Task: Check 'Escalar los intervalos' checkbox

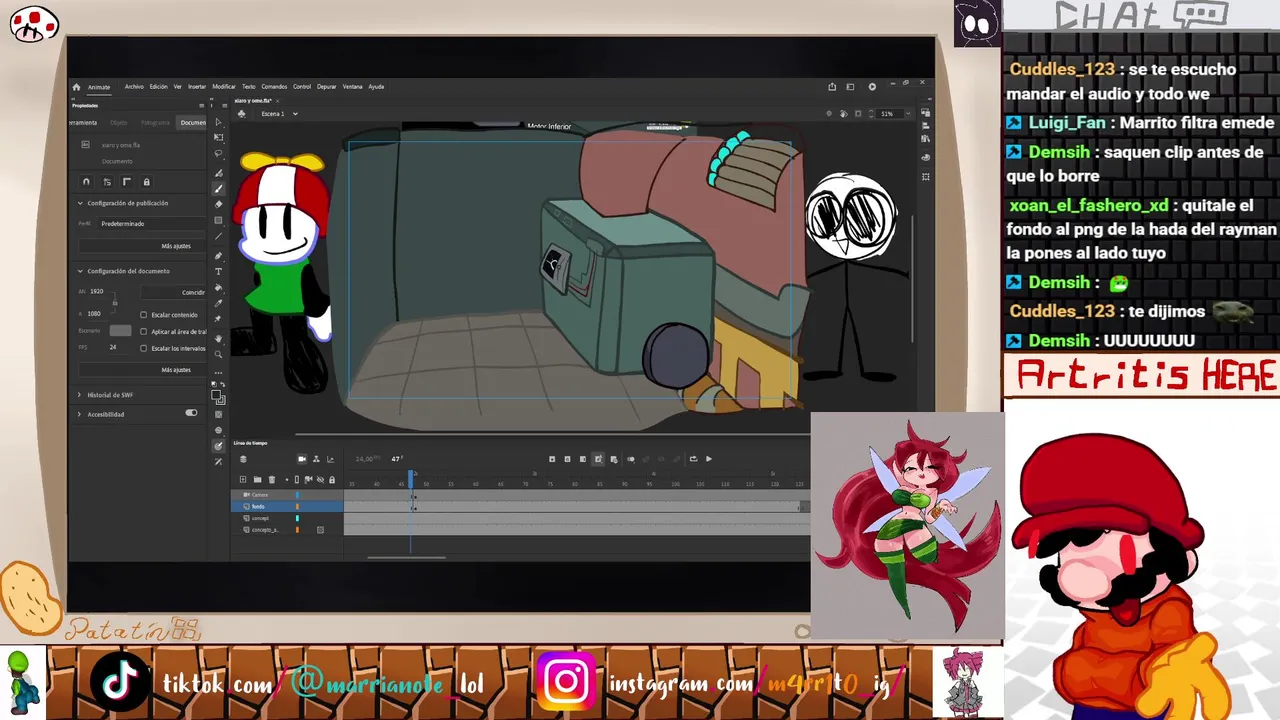Action: 144,348
